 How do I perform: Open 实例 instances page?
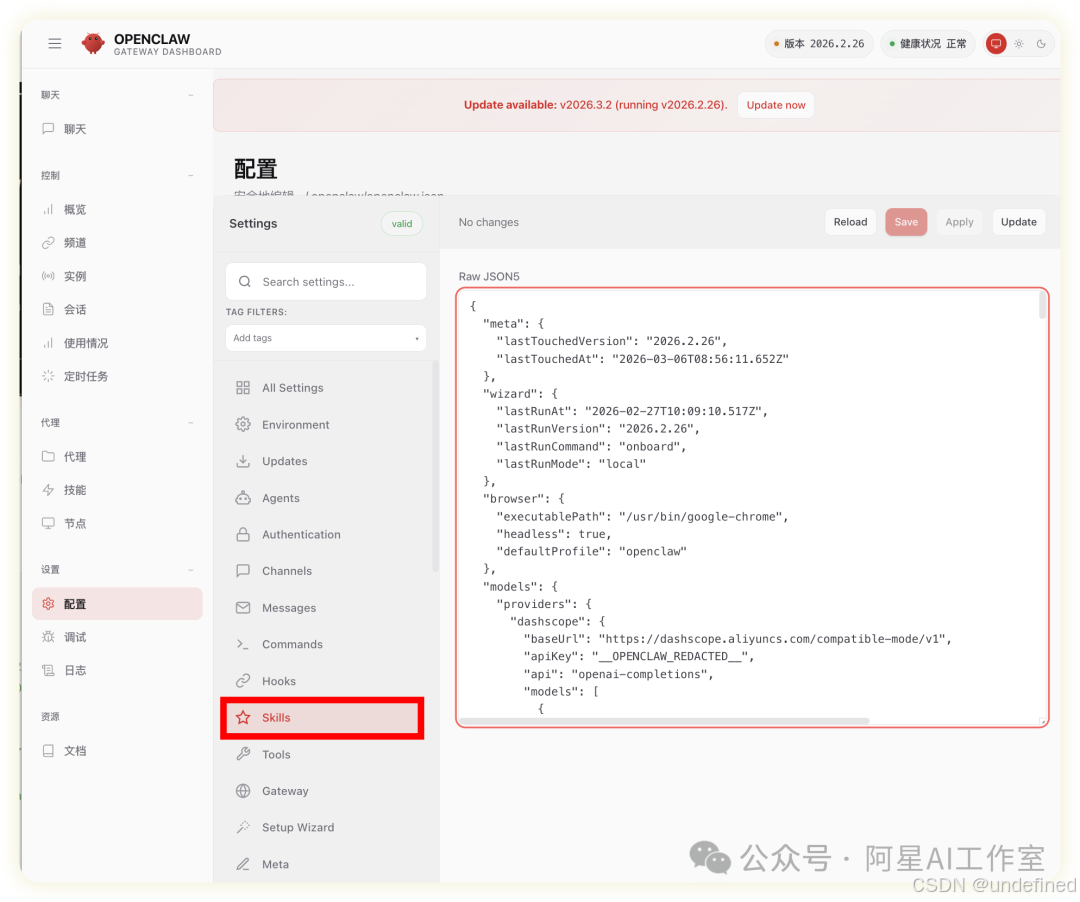click(117, 276)
